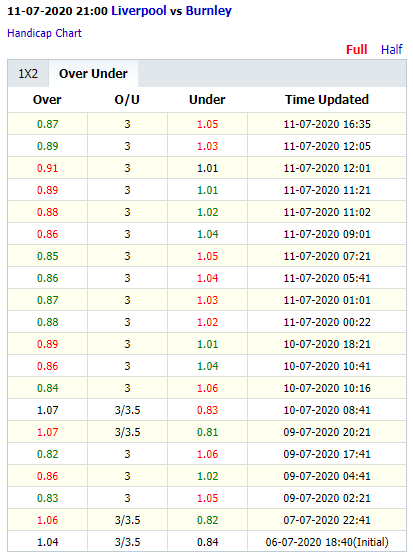Select timestamp 10-07-2020 18:21
The image size is (413, 555).
coord(327,344)
